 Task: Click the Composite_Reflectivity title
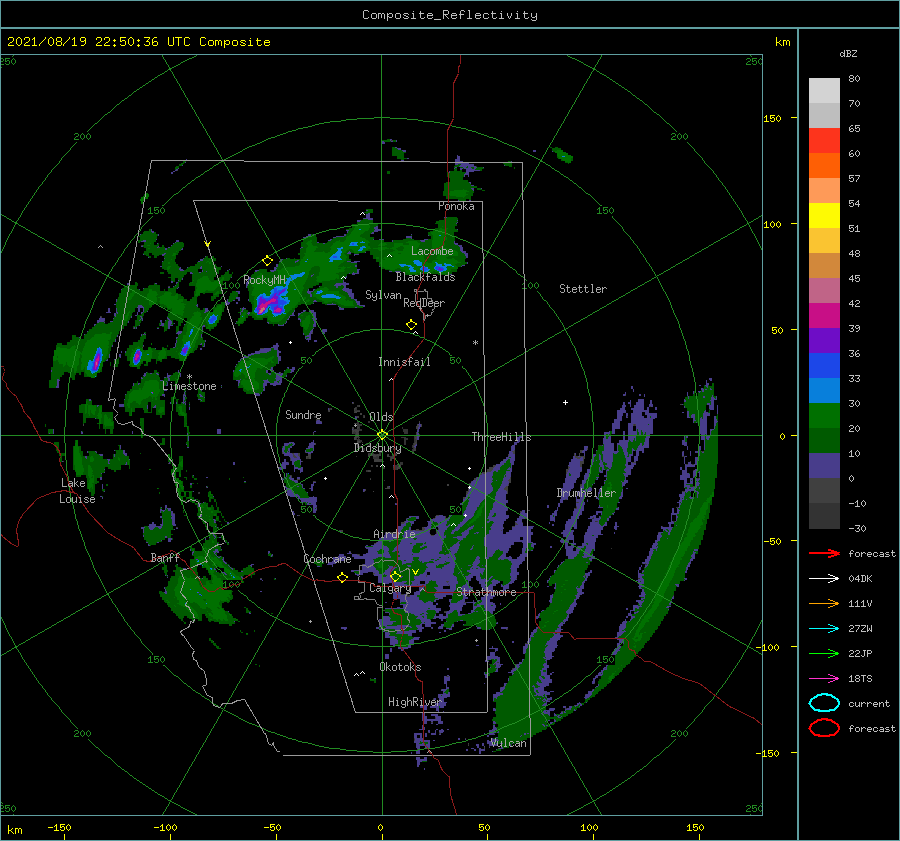[x=449, y=15]
